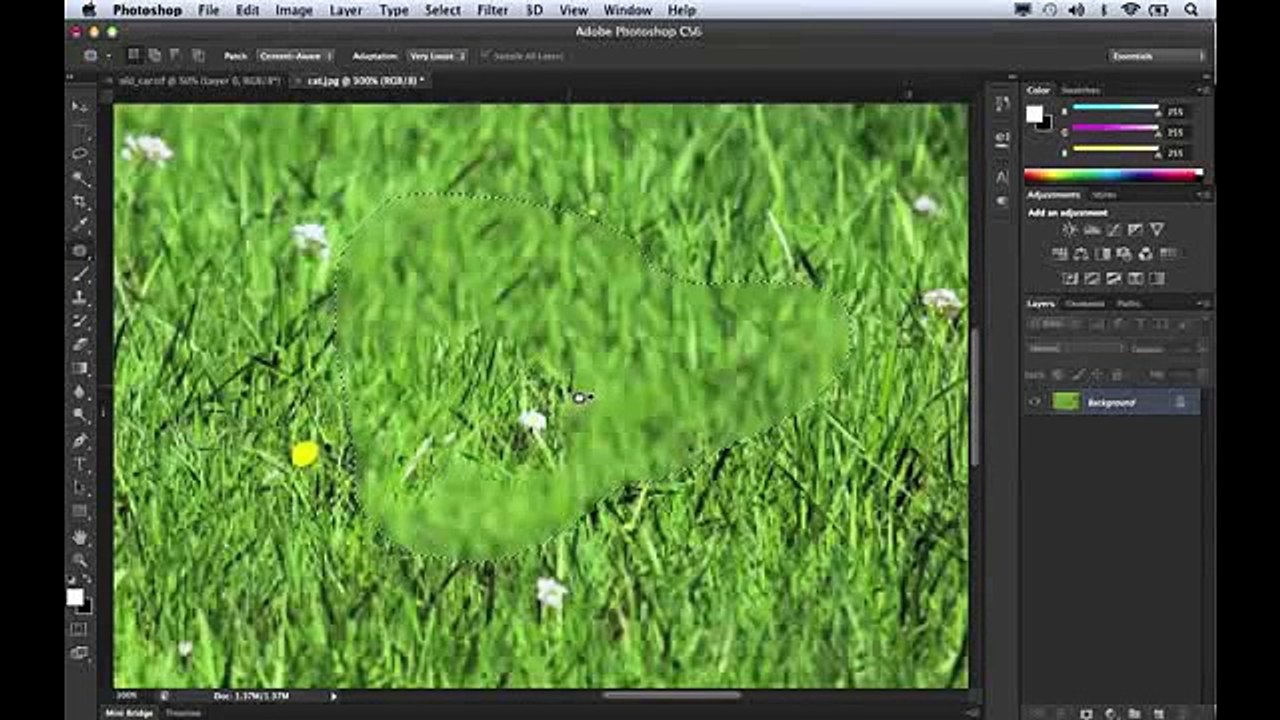This screenshot has height=720, width=1280.
Task: Add a Hue/Saturation adjustment
Action: (x=1060, y=254)
